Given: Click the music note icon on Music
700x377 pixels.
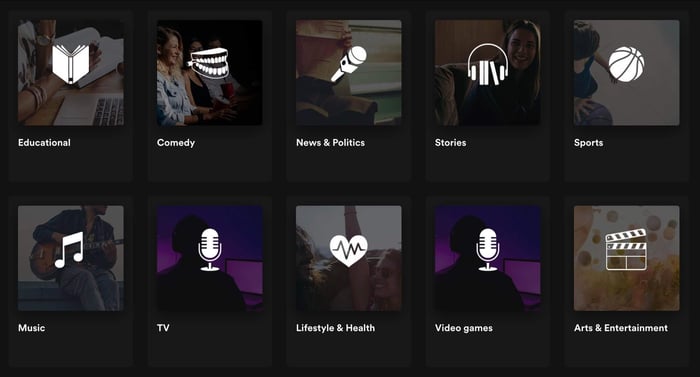Looking at the screenshot, I should click(x=69, y=250).
